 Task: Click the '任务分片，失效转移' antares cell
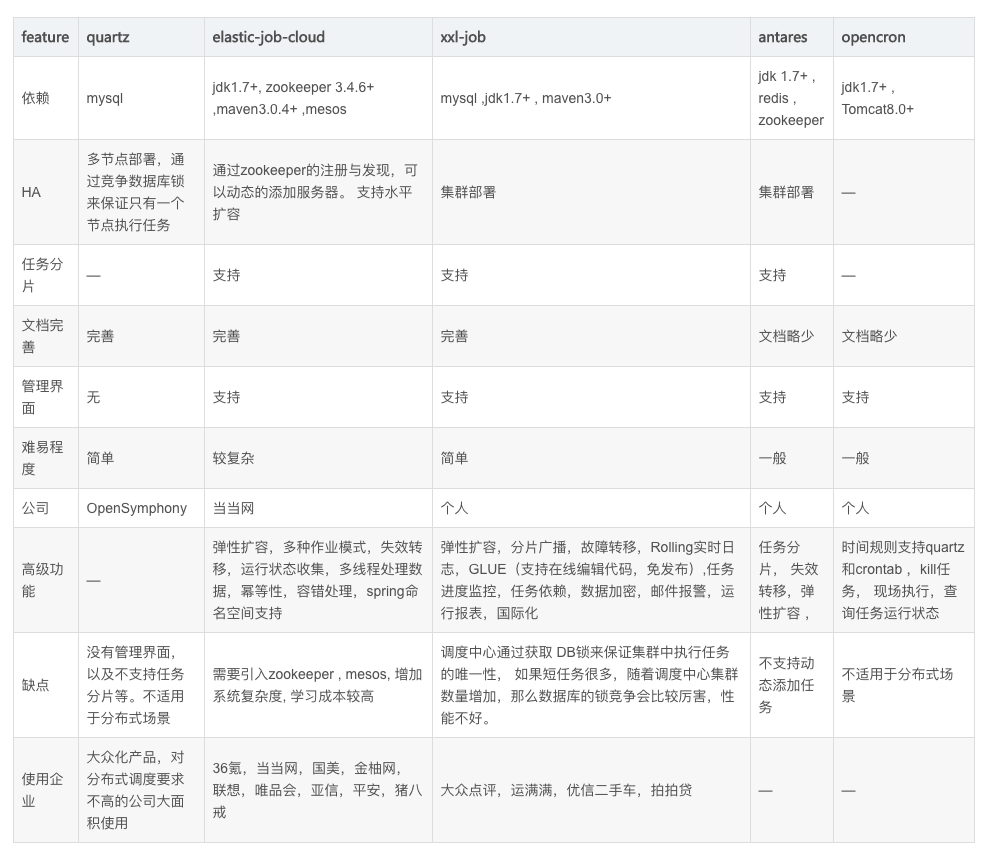[792, 580]
